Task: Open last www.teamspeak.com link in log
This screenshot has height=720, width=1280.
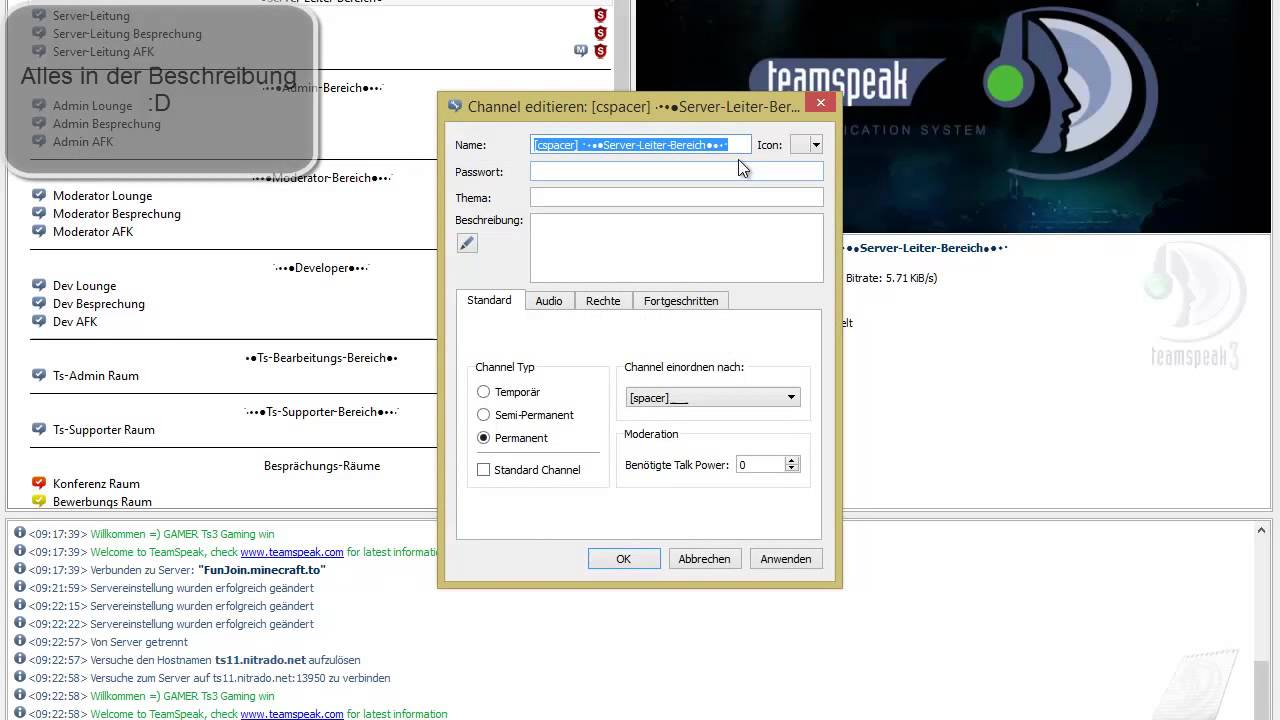Action: pos(292,714)
